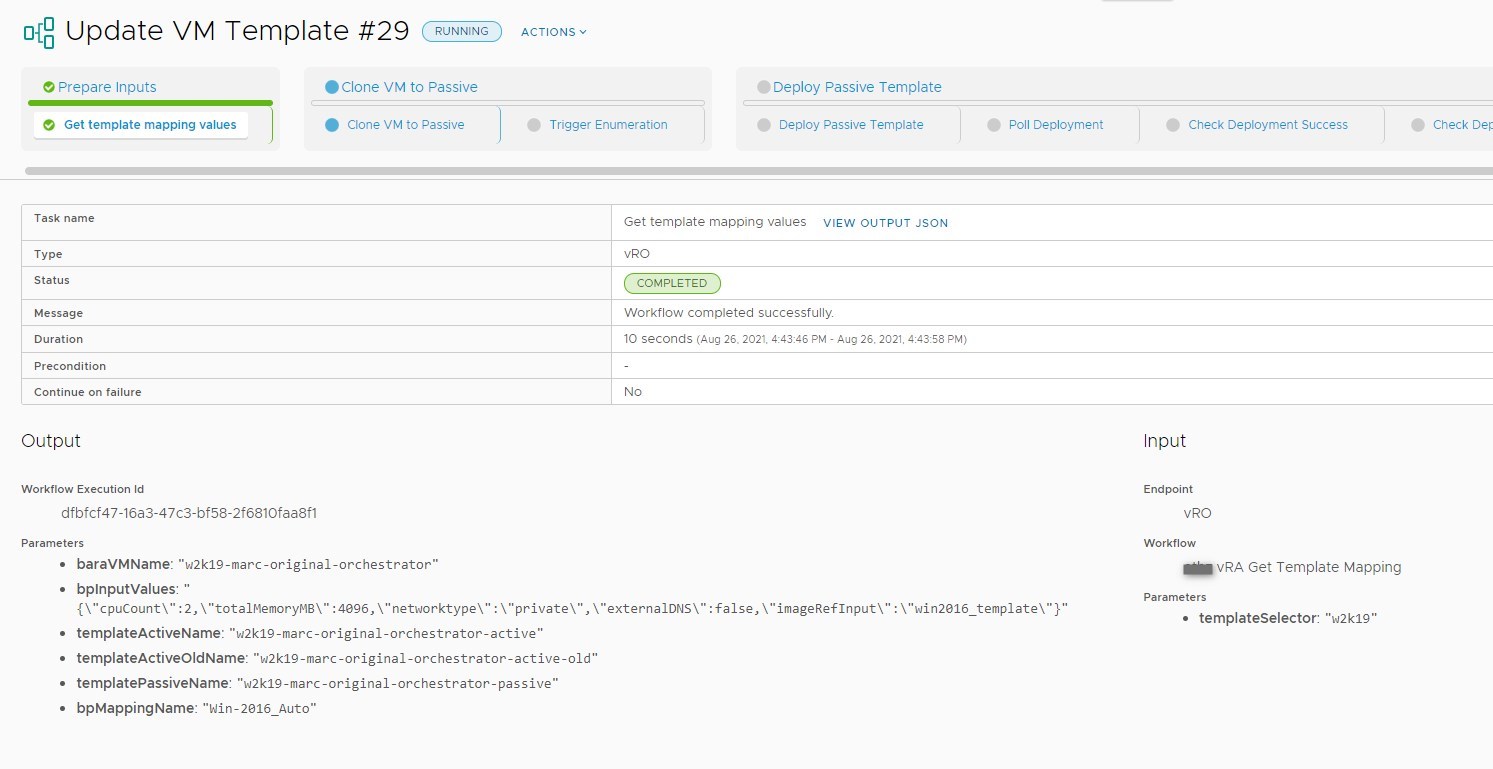Click the VIEW OUTPUT JSON link
1493x769 pixels.
[885, 223]
